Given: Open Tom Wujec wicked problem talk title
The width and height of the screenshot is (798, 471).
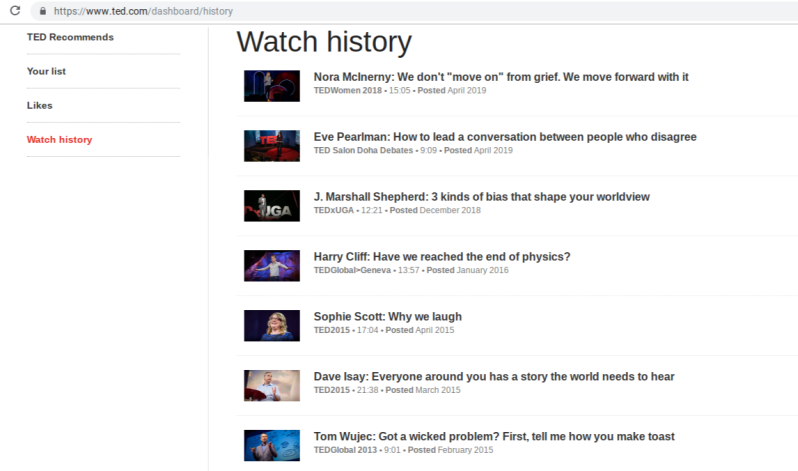Looking at the screenshot, I should (494, 436).
